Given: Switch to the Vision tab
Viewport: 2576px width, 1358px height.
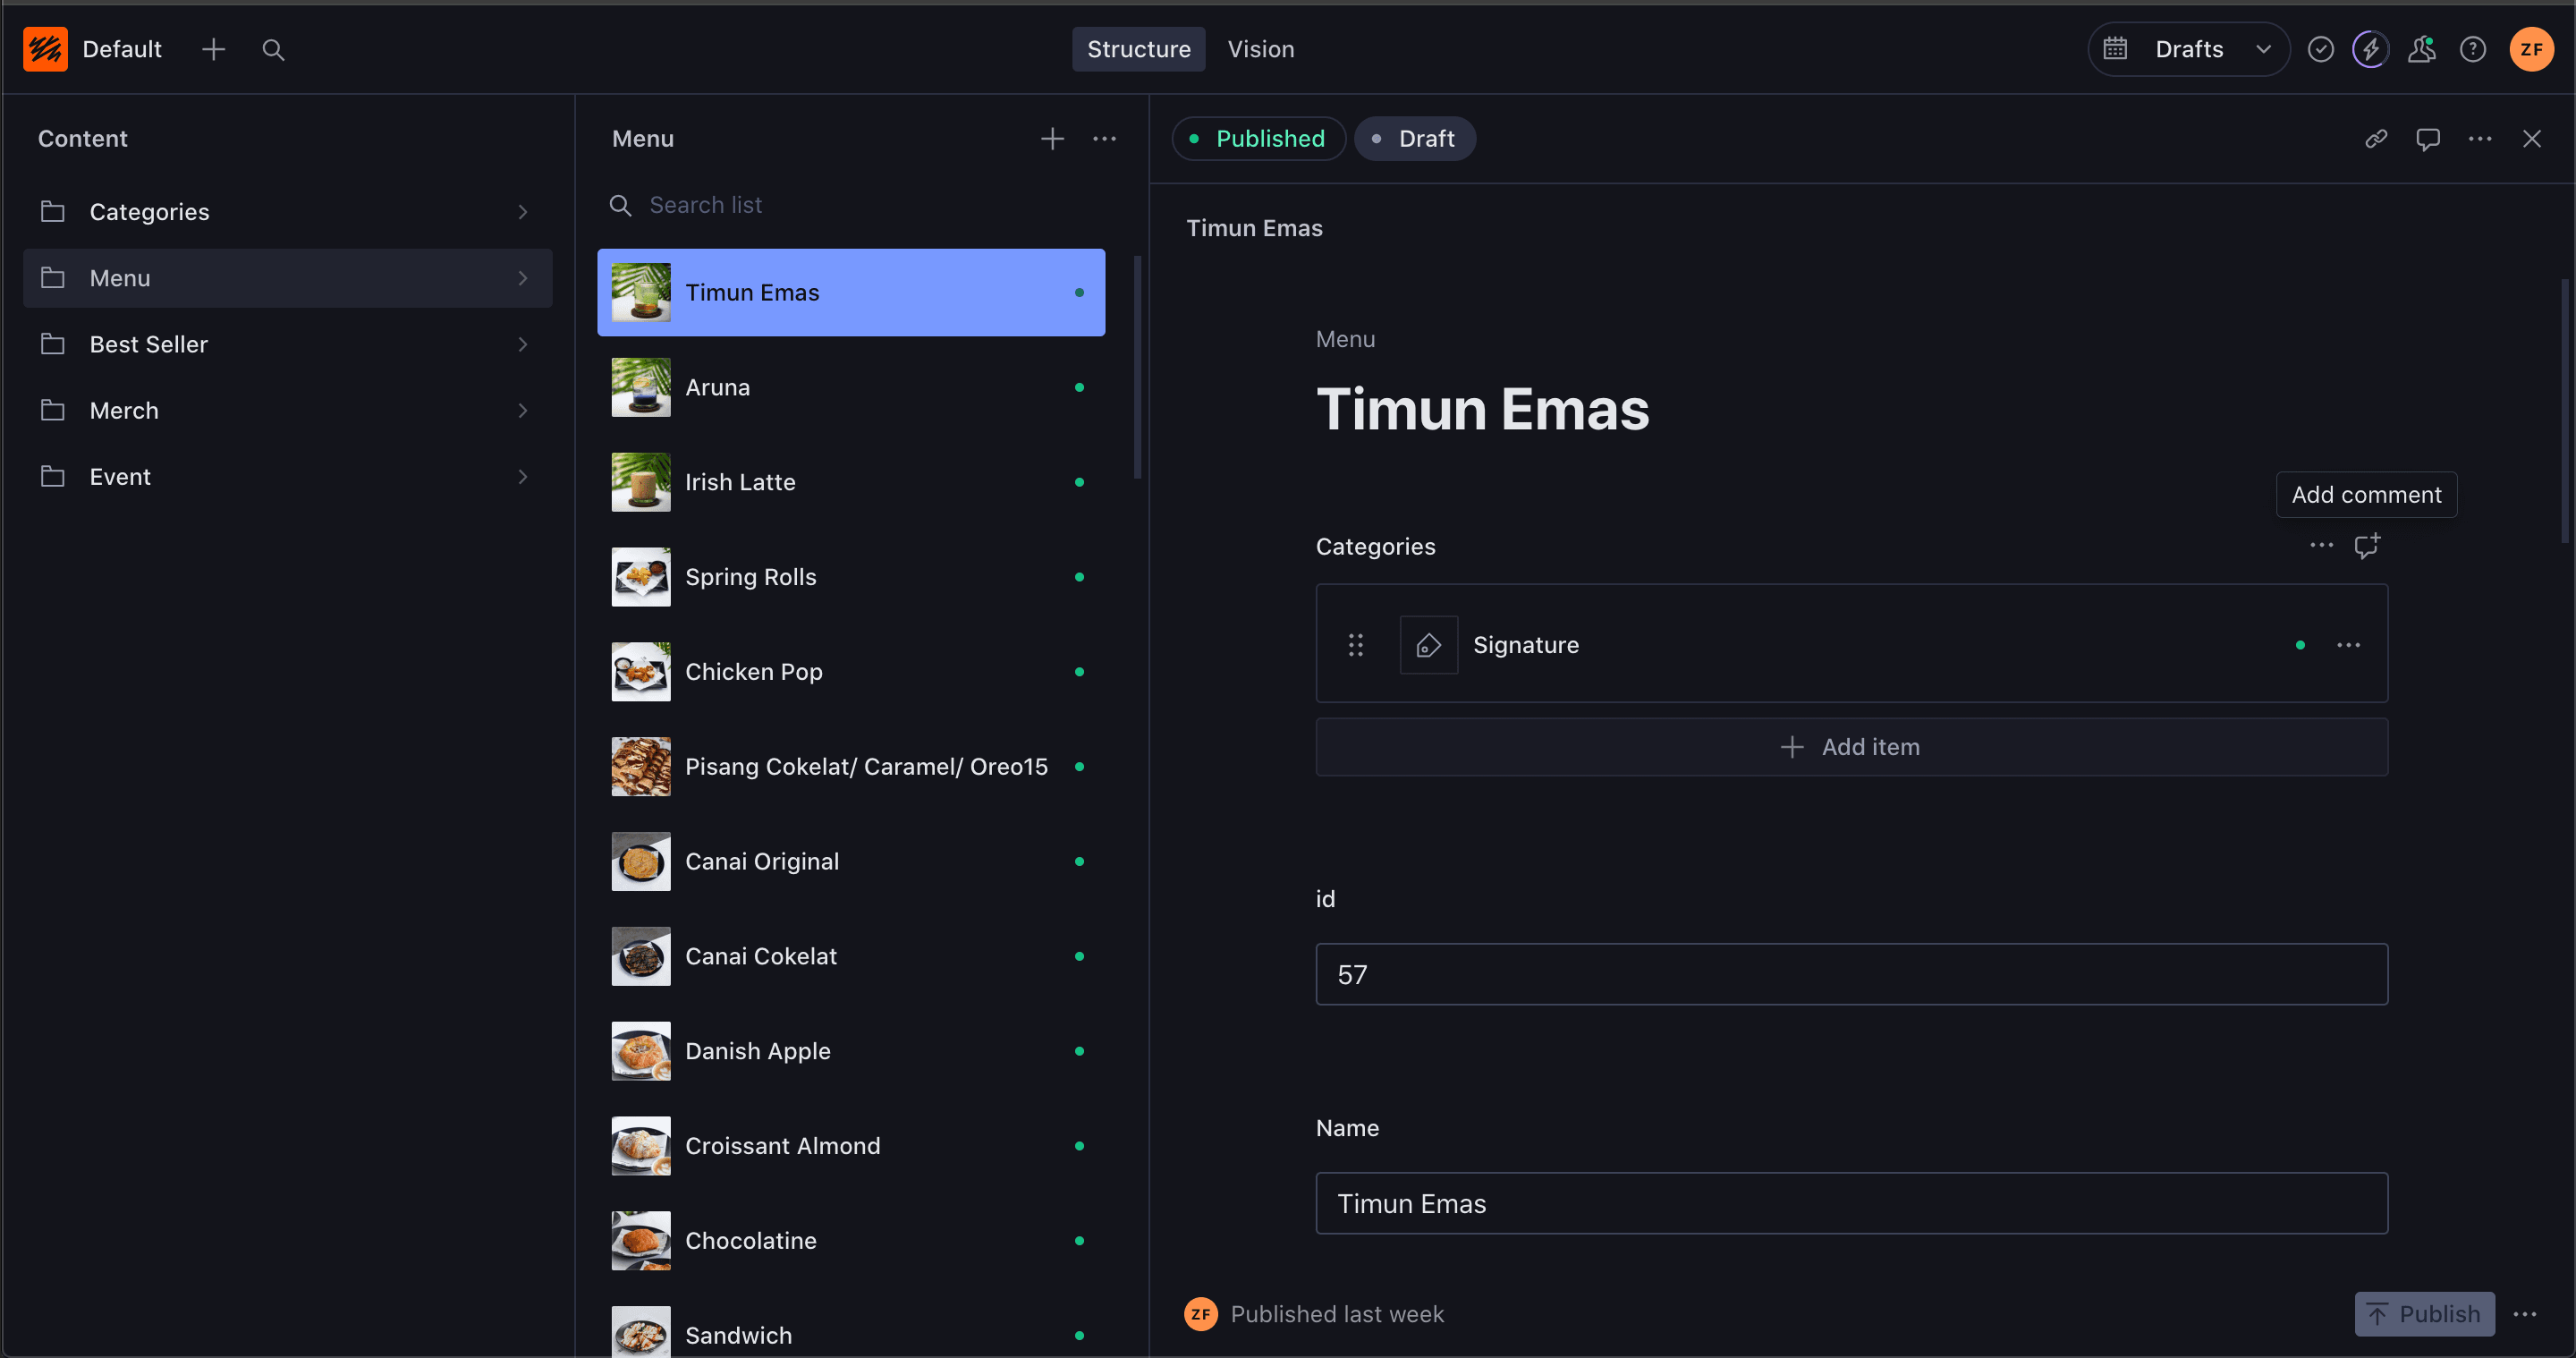Looking at the screenshot, I should (1260, 49).
